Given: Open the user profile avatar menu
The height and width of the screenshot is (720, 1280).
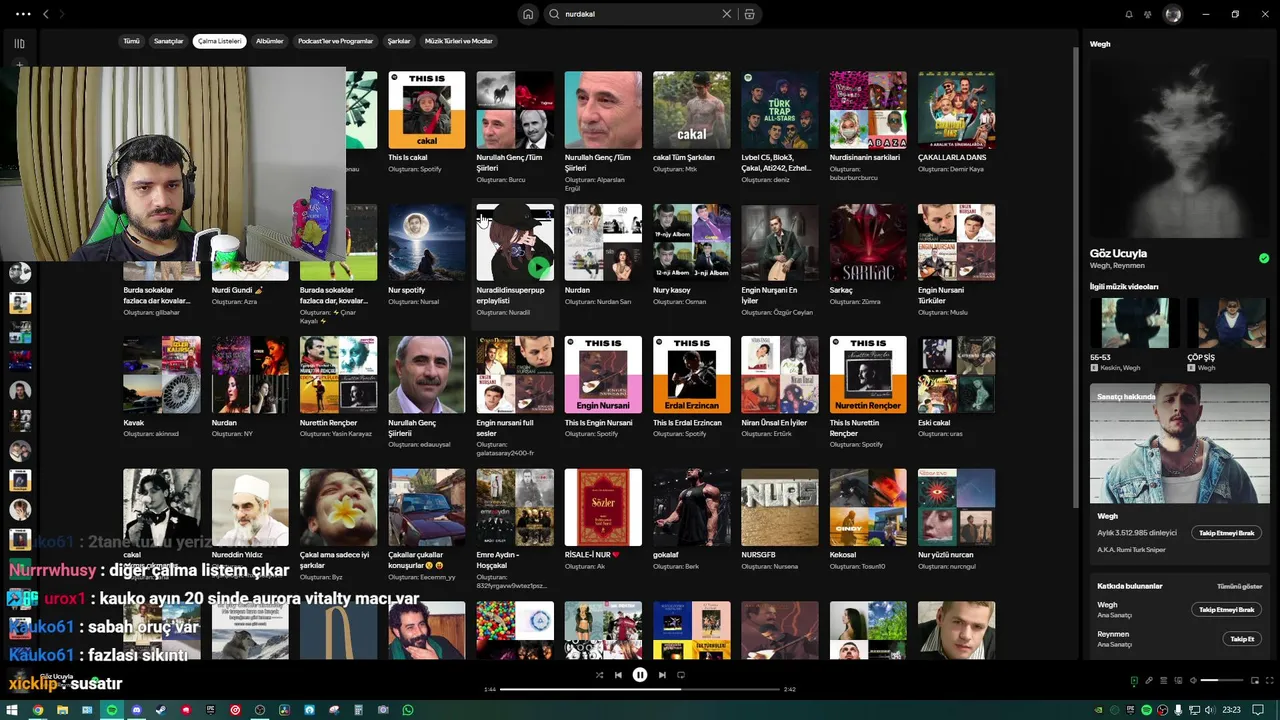Looking at the screenshot, I should point(1173,14).
